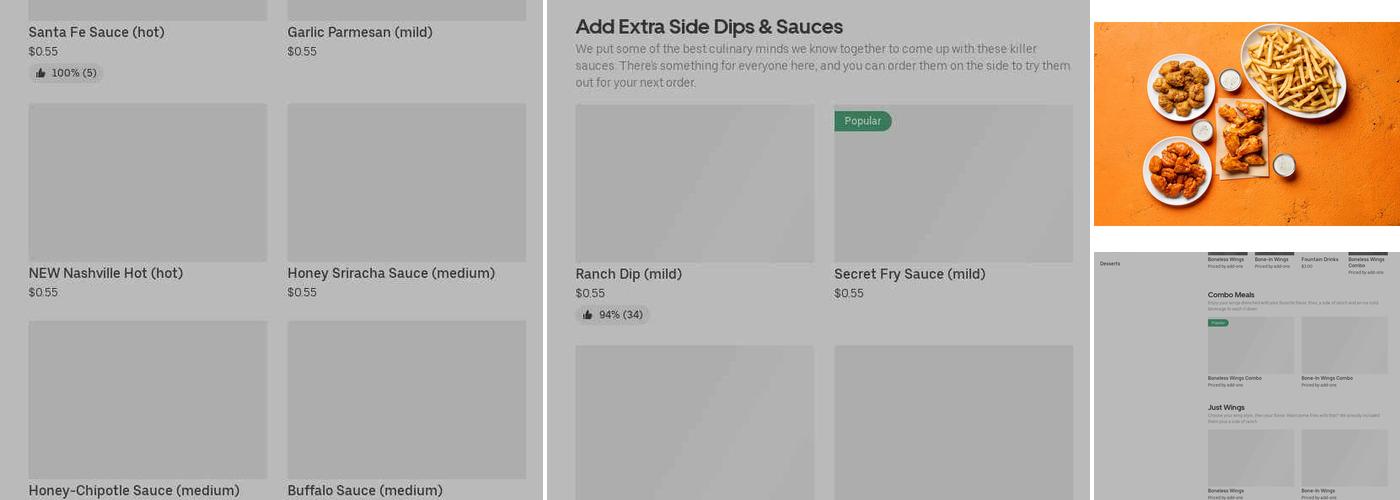Click Popular badge in Combo Meals section

pos(1217,323)
